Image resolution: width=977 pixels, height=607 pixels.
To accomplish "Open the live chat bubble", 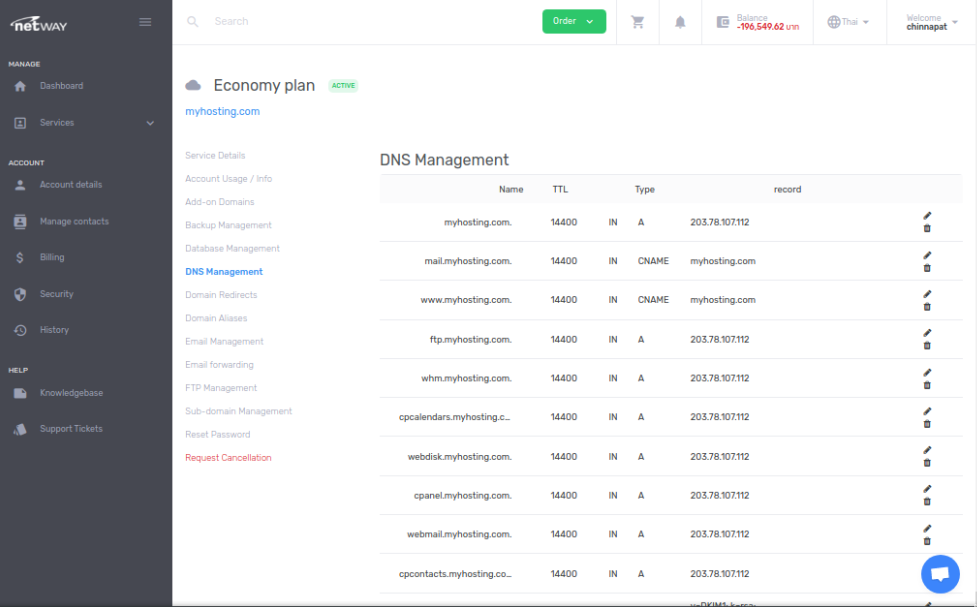I will (x=939, y=574).
